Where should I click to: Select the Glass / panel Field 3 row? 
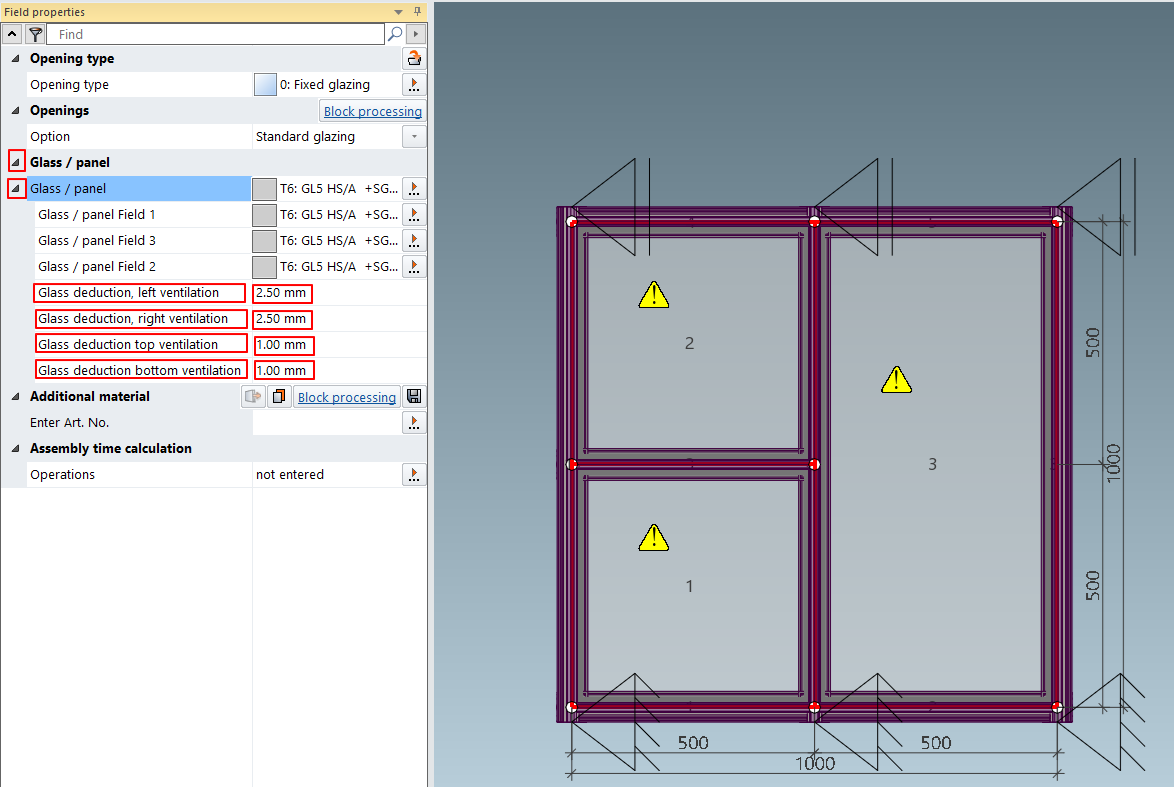(x=97, y=241)
